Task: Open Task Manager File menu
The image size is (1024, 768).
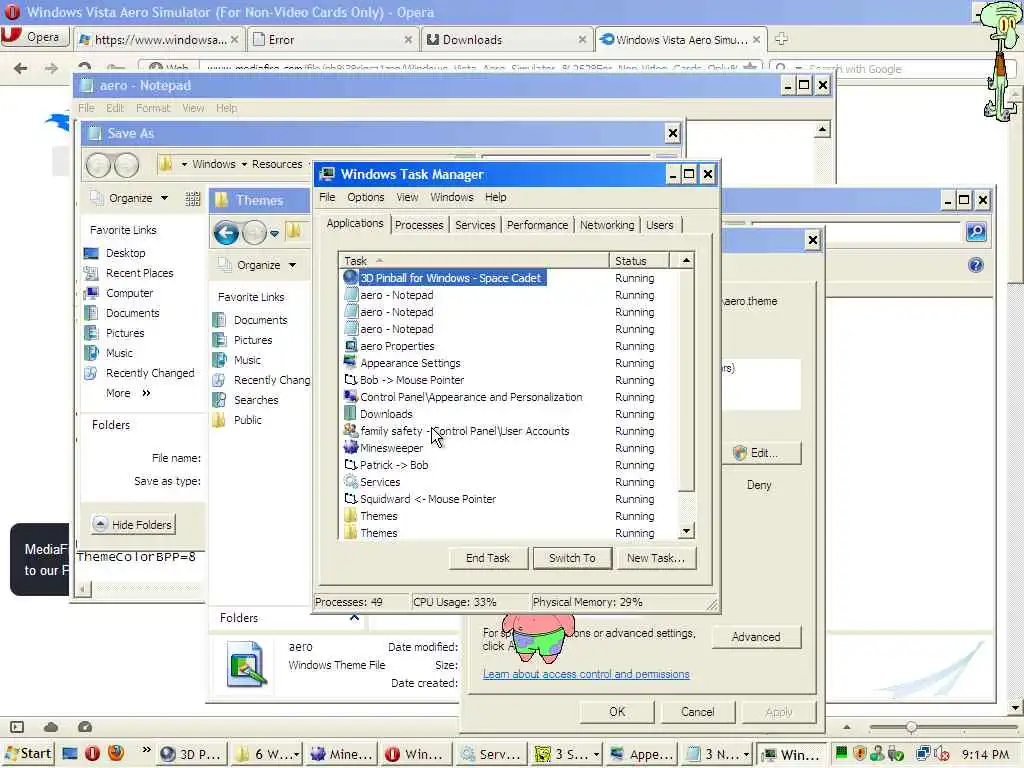Action: click(x=327, y=197)
